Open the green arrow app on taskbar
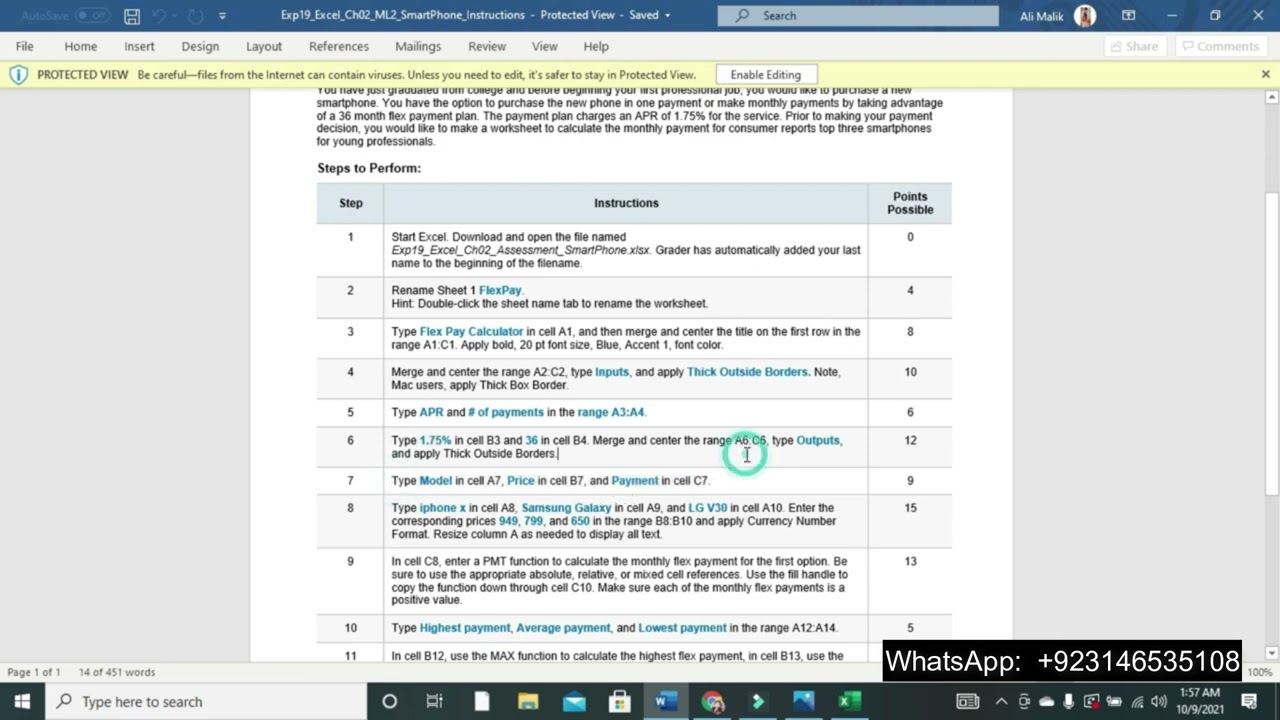1280x720 pixels. (758, 701)
